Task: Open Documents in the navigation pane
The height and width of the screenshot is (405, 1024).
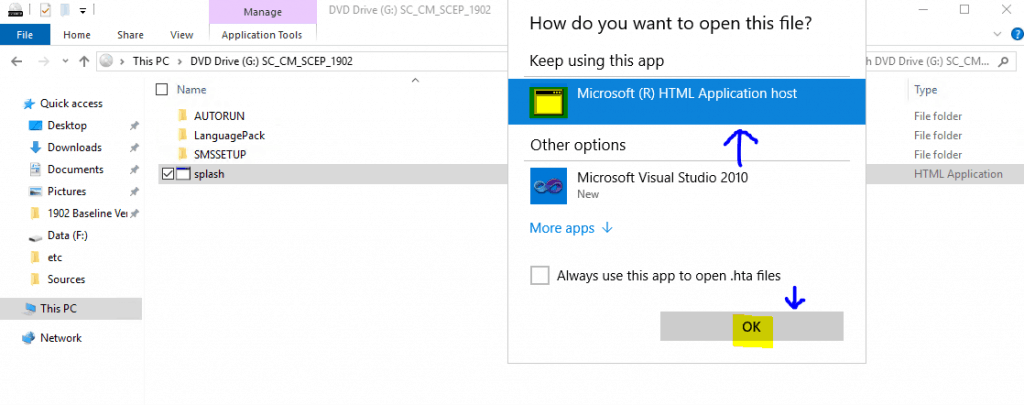Action: coord(75,169)
